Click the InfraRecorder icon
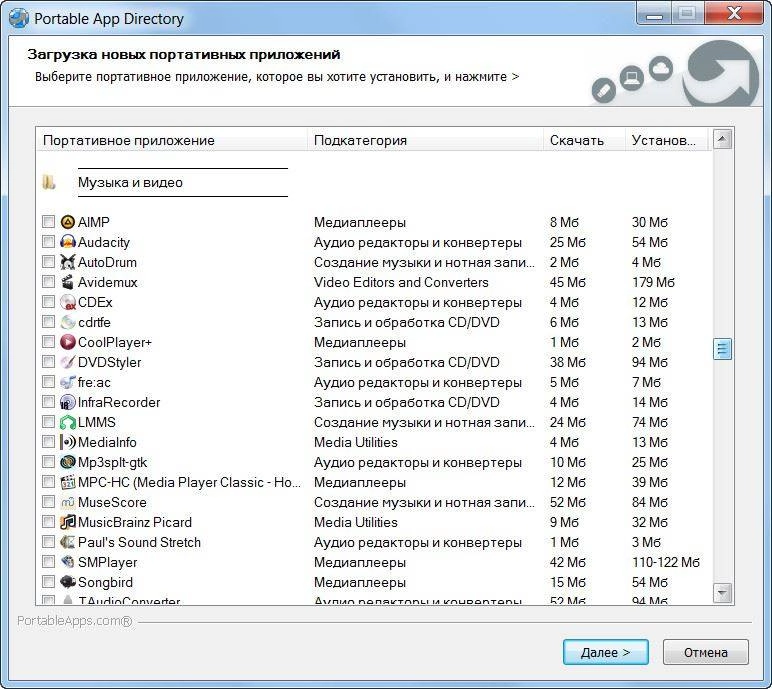Screen dimensions: 772x689 tap(67, 402)
